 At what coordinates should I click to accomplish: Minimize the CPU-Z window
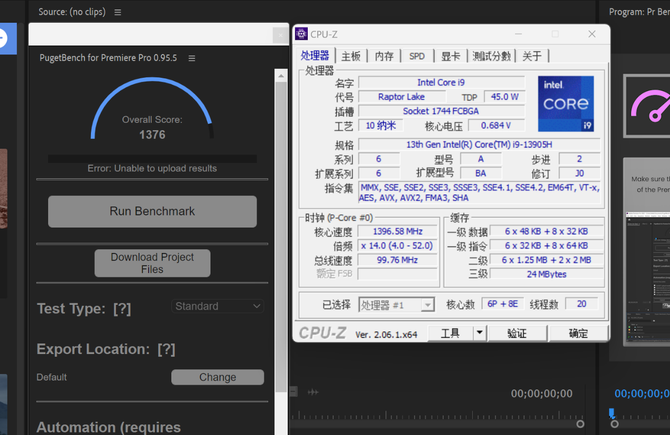[518, 34]
